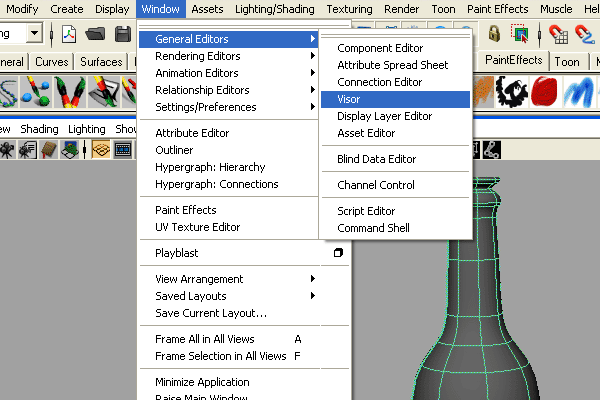Screen dimensions: 600x400
Task: Open the Outliner
Action: tap(228, 150)
